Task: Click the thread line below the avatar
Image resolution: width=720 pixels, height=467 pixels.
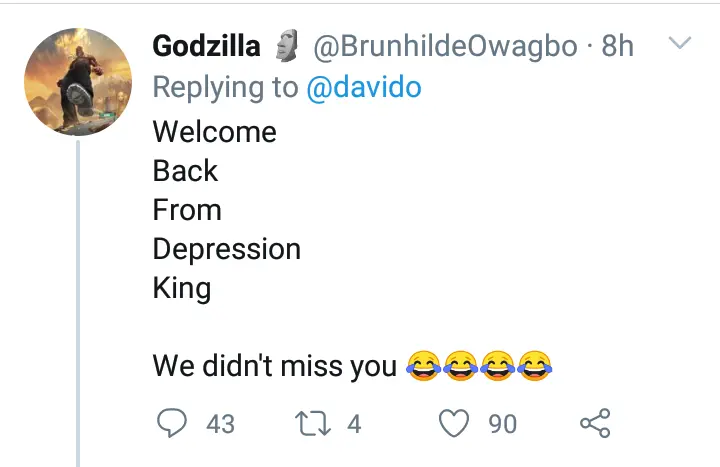Action: (79, 300)
